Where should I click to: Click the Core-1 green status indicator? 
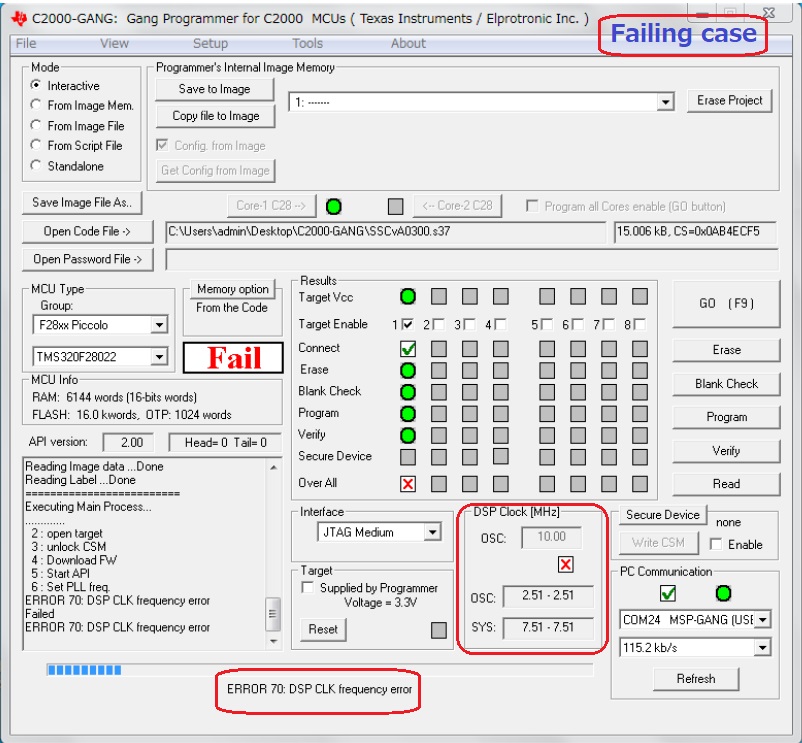pos(333,207)
